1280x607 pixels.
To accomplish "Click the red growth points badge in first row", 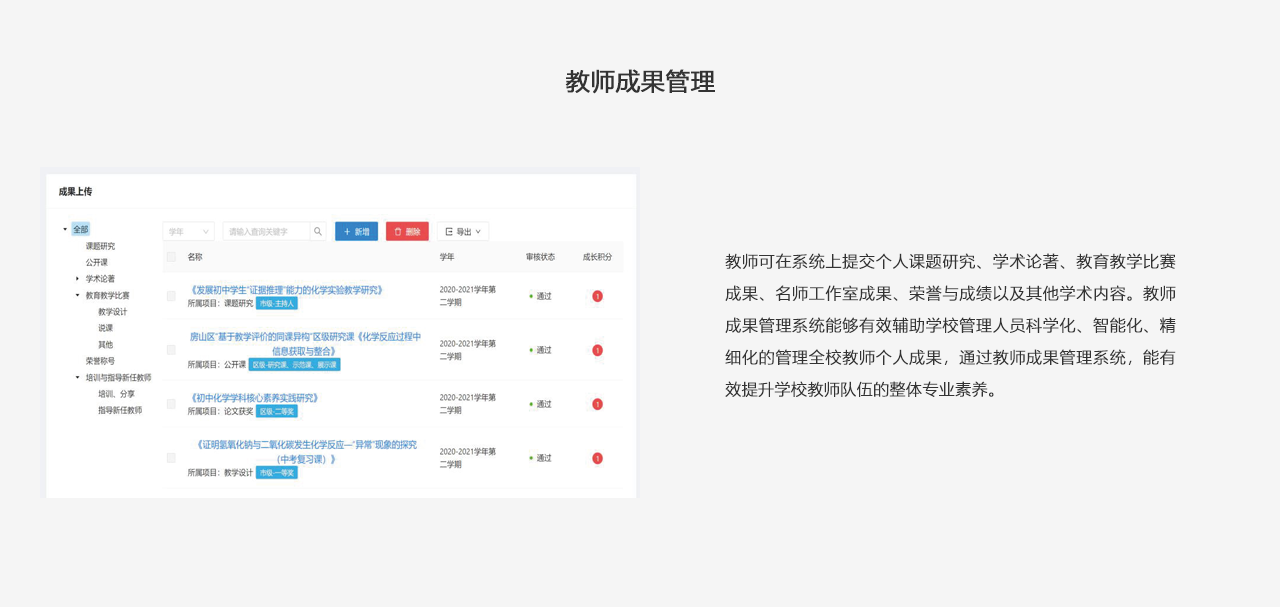I will [x=597, y=296].
